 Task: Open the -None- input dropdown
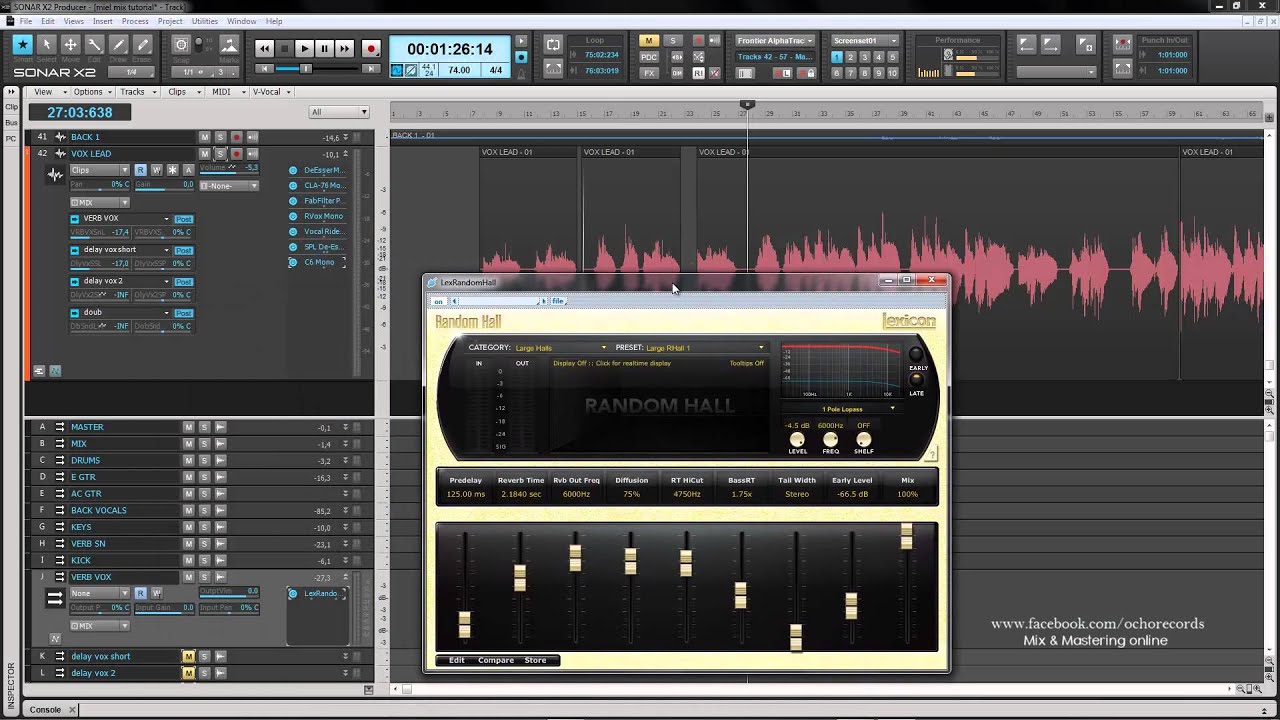(229, 186)
